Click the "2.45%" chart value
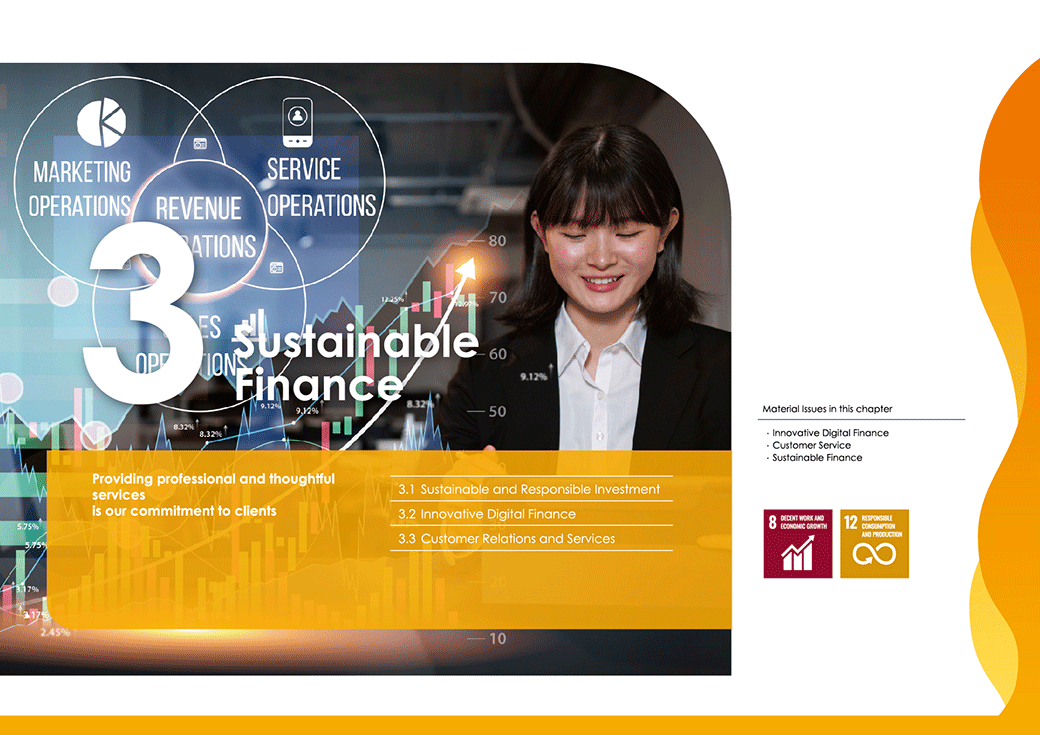This screenshot has height=735, width=1040. tap(54, 632)
